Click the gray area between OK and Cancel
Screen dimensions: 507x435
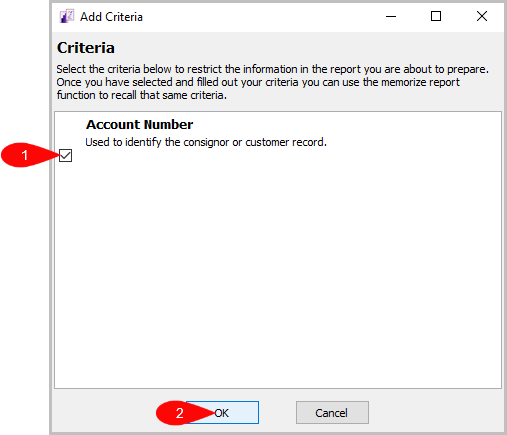[277, 413]
